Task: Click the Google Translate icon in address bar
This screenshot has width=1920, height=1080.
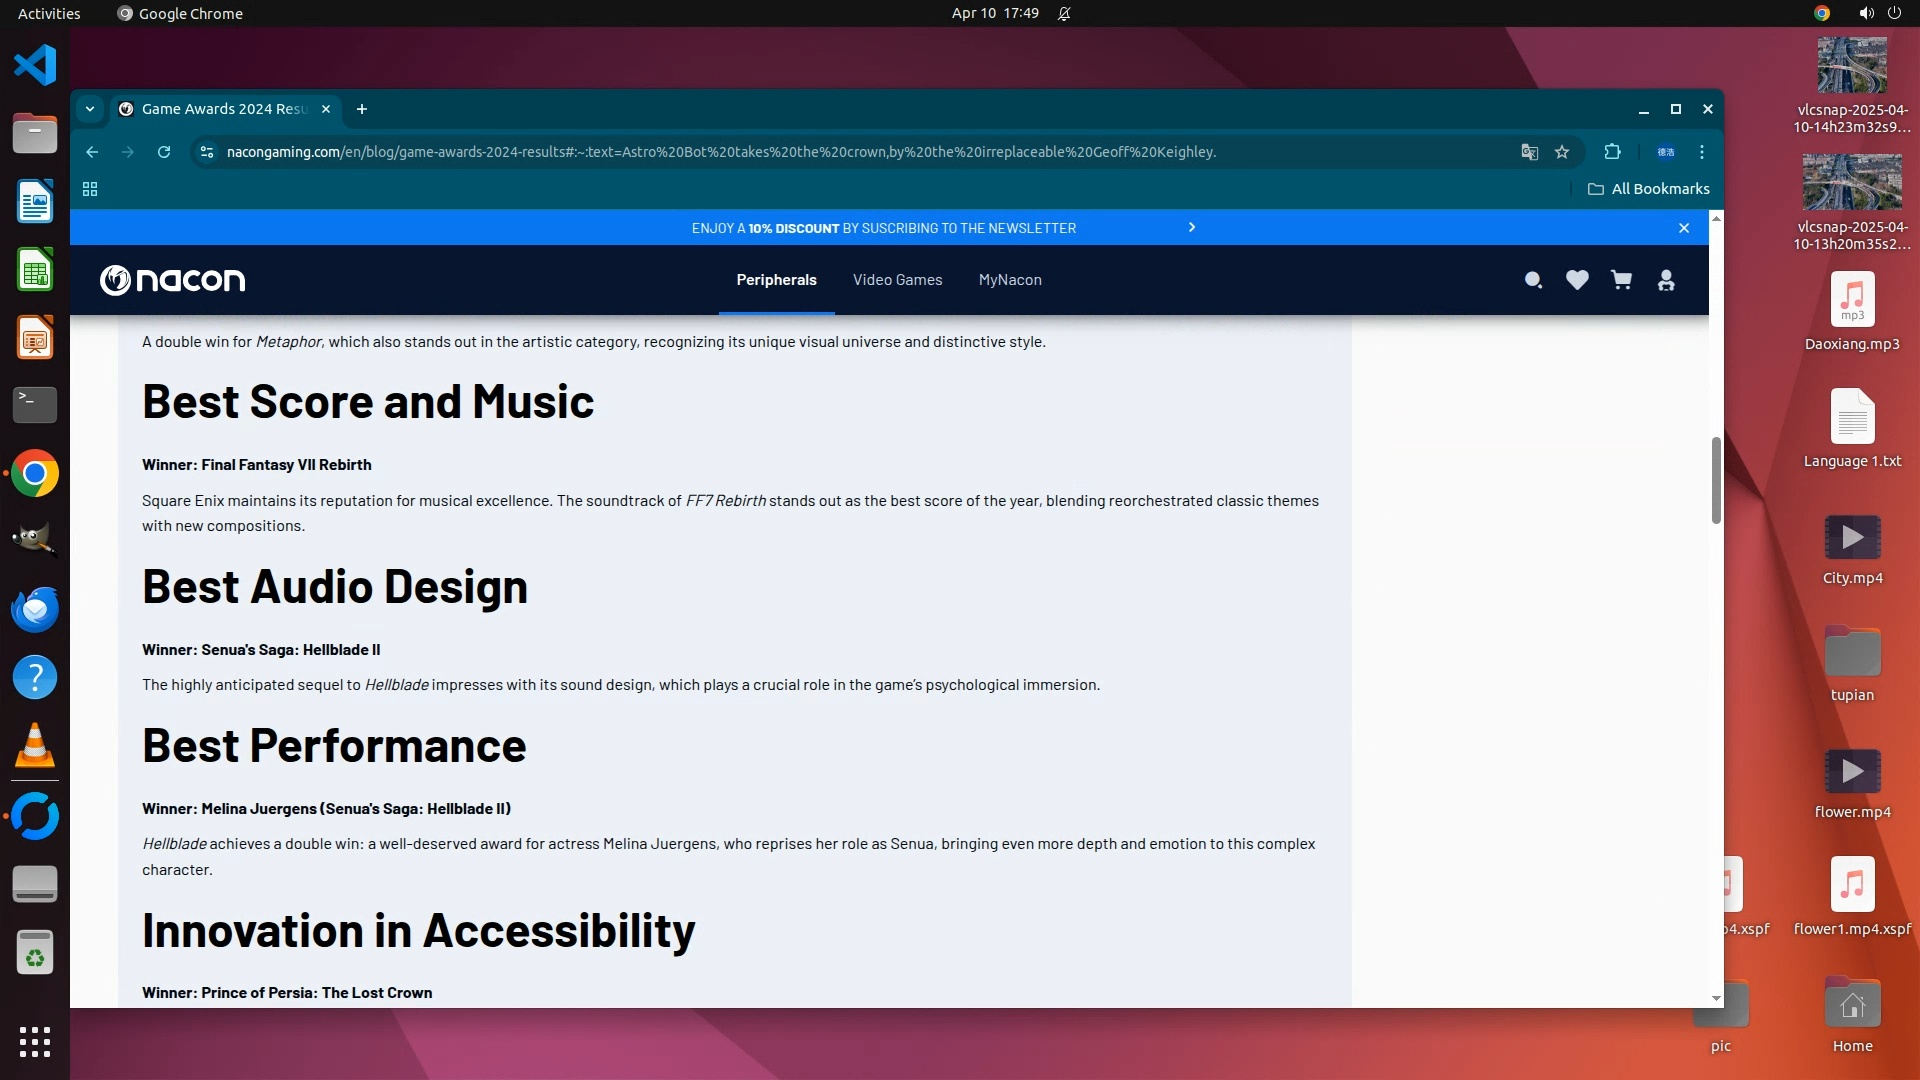Action: click(1529, 152)
